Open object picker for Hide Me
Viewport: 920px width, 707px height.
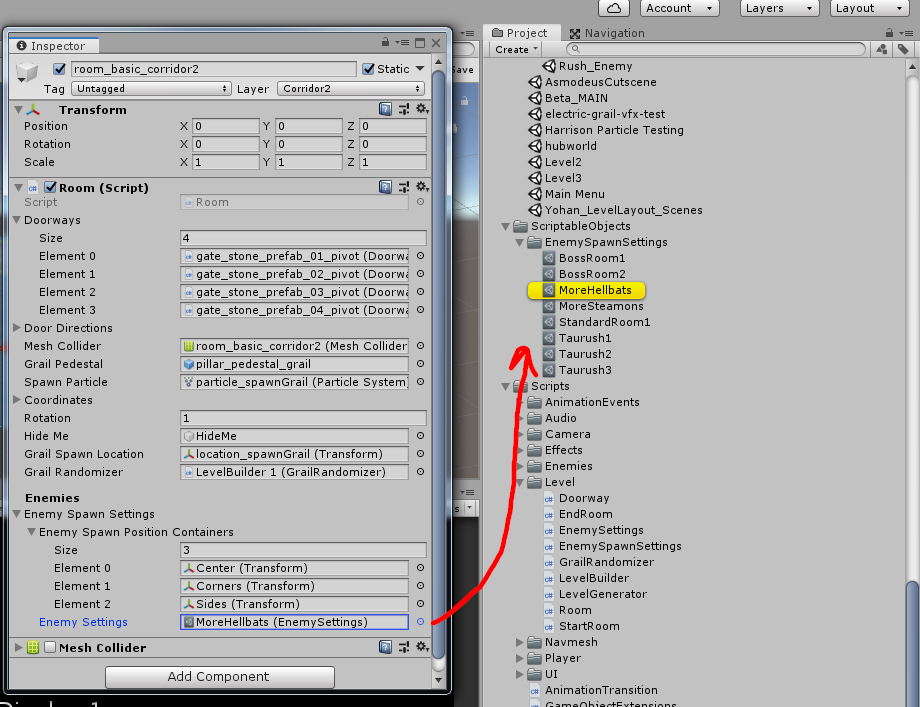[x=420, y=436]
